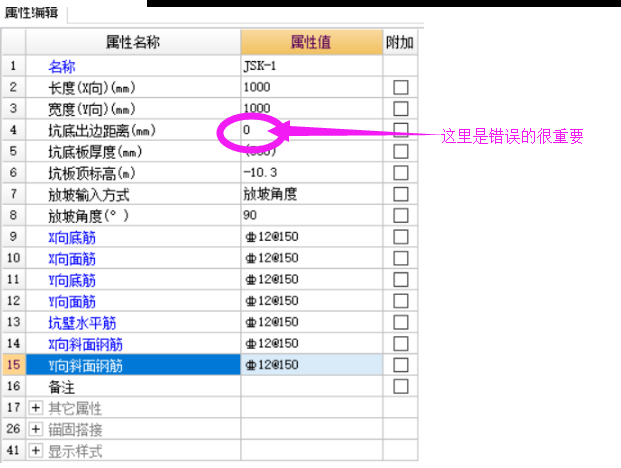Edit the Y向面筋 rebar value
Screen dimensions: 621x468
pos(311,301)
